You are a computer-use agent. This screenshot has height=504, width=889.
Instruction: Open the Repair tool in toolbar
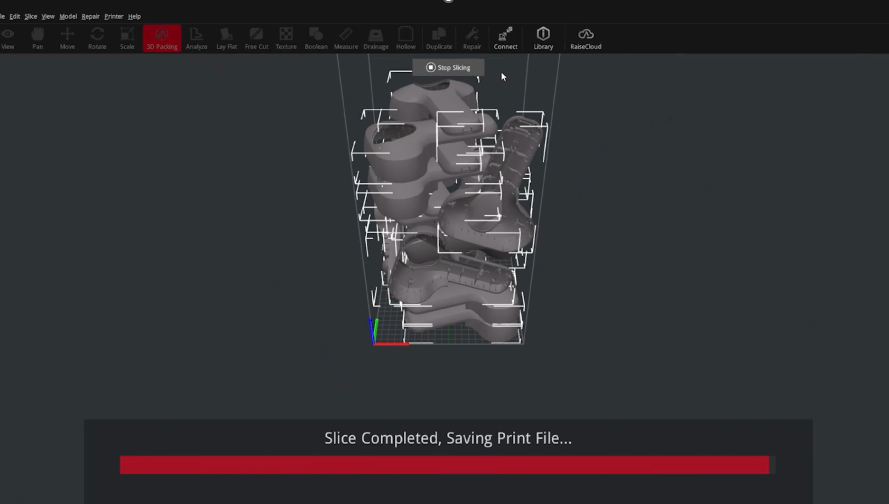[x=472, y=39]
